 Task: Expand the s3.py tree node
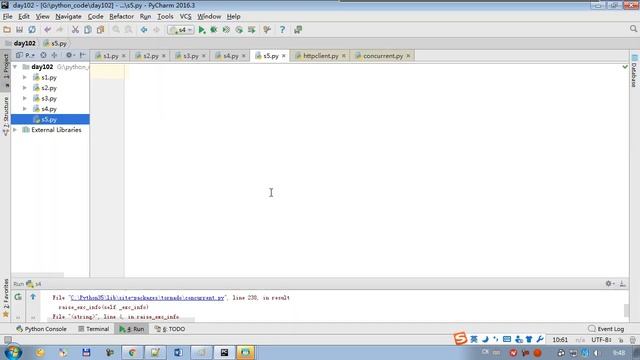tap(25, 98)
